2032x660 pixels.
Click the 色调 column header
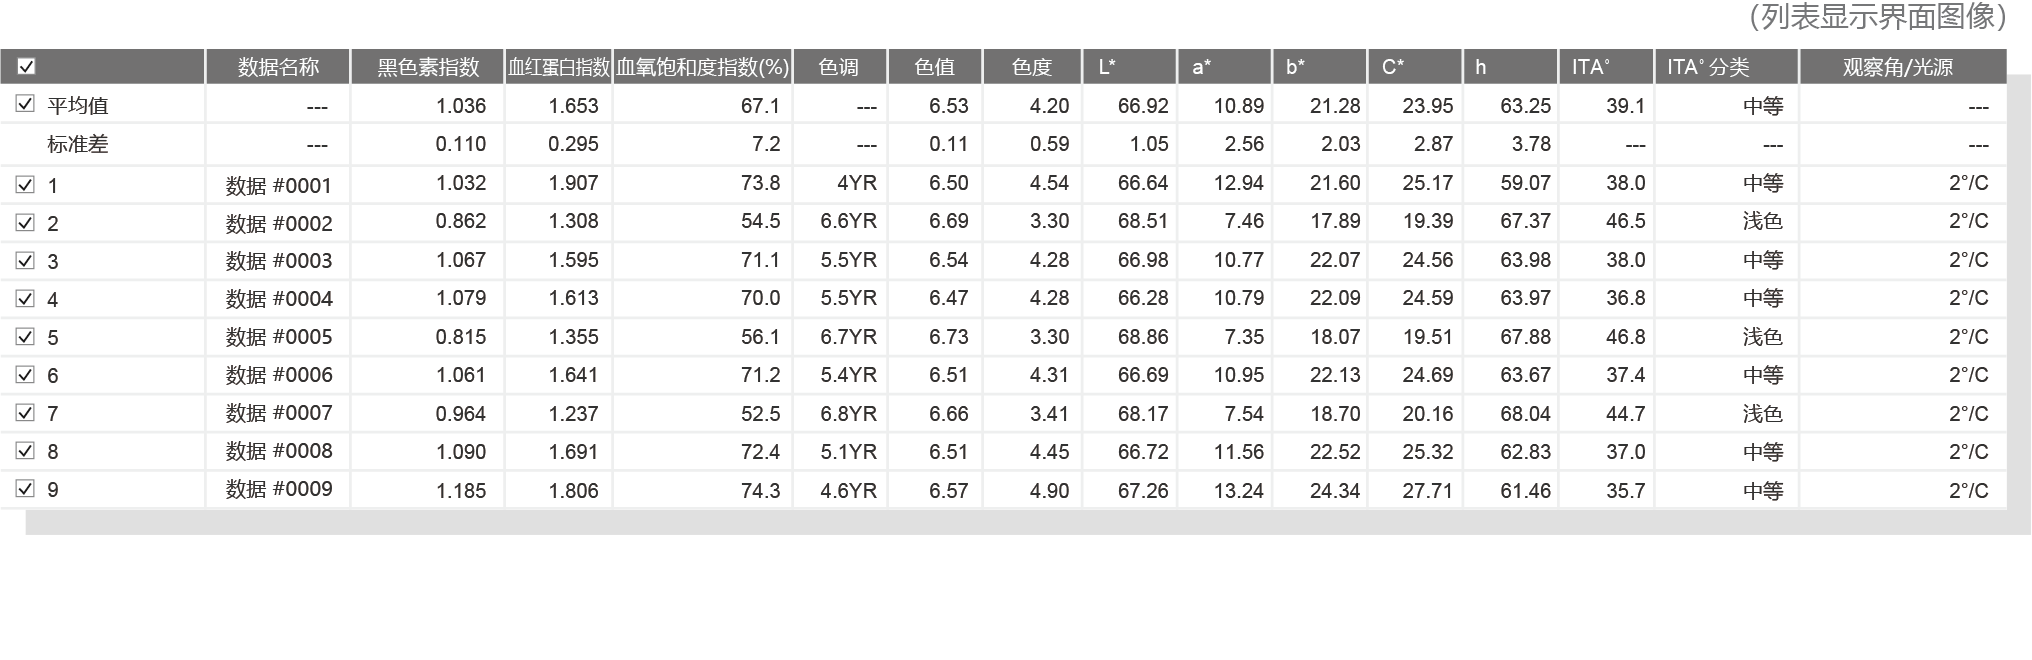coord(838,67)
